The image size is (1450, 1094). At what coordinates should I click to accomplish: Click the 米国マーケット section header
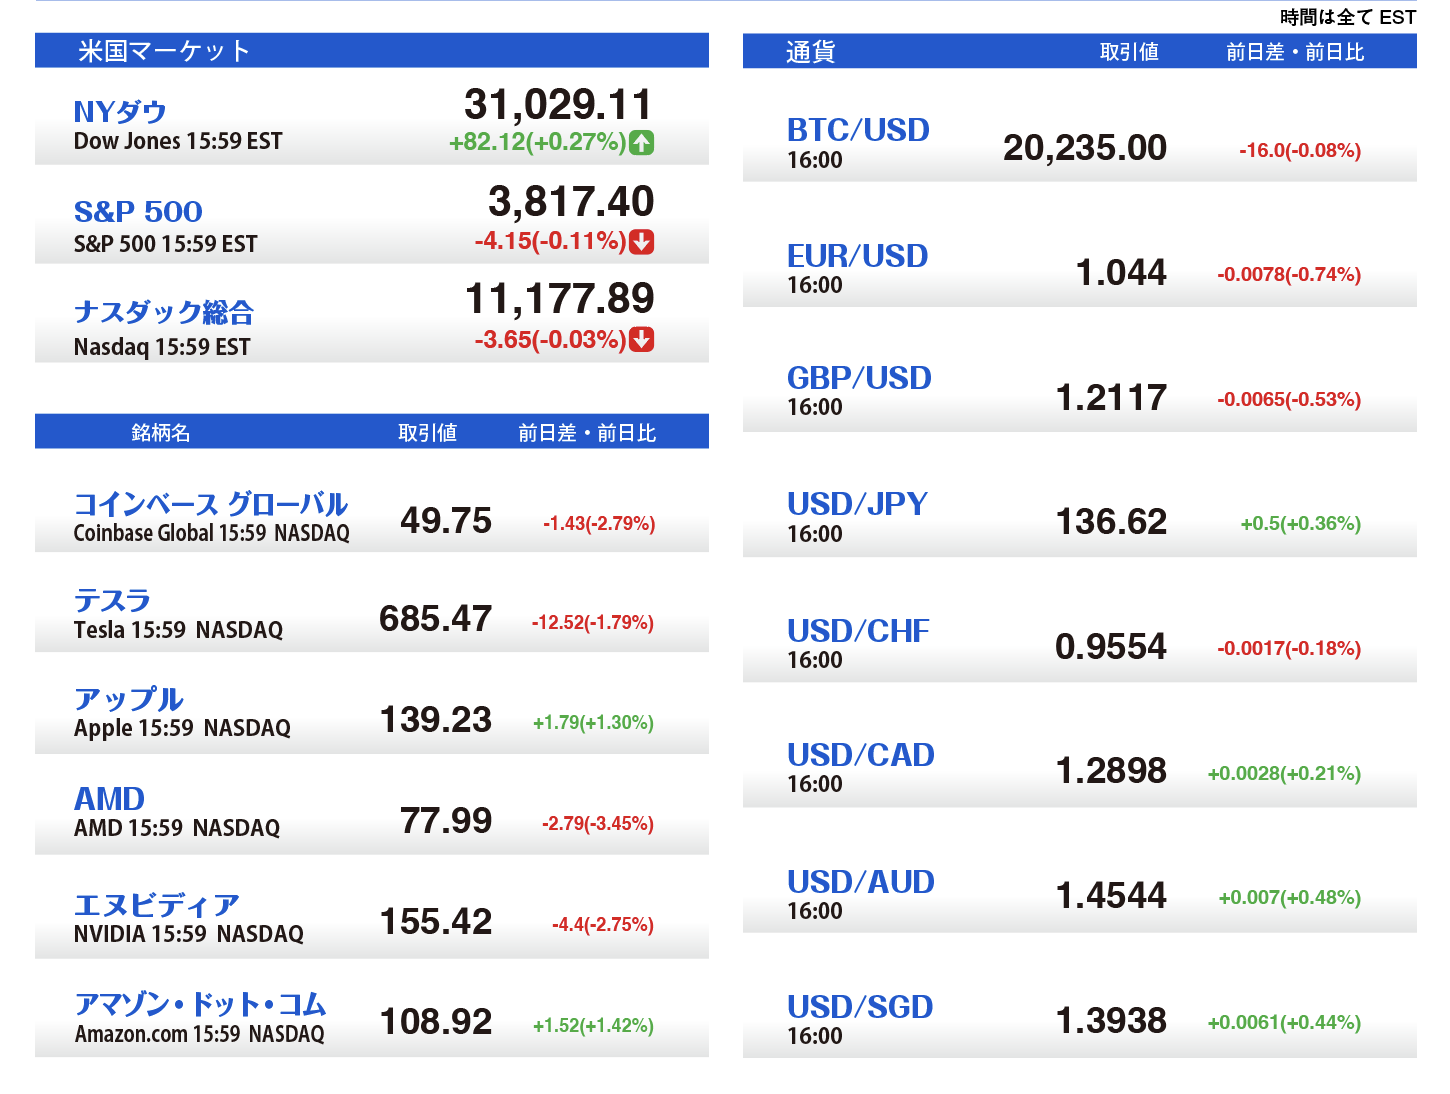click(164, 51)
